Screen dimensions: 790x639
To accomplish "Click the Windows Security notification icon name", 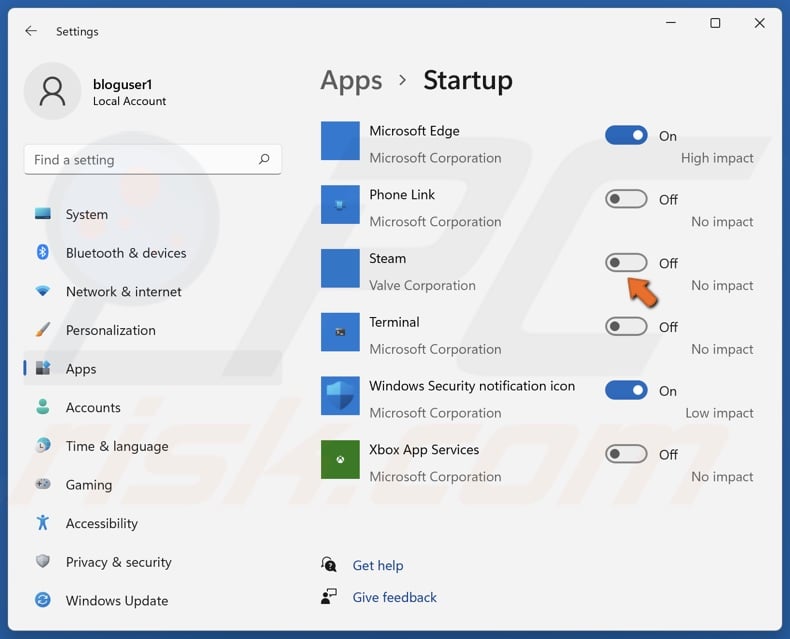I will point(472,386).
